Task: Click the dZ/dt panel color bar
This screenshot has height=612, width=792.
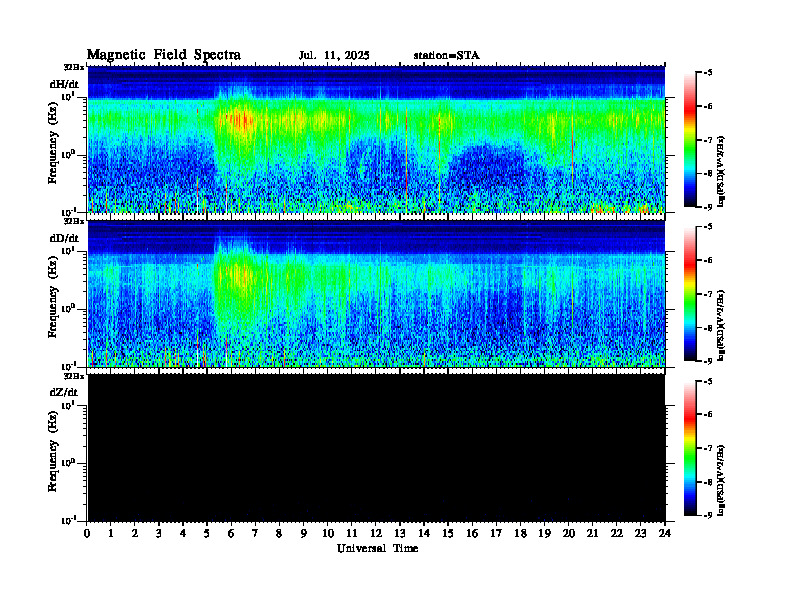Action: pos(690,448)
